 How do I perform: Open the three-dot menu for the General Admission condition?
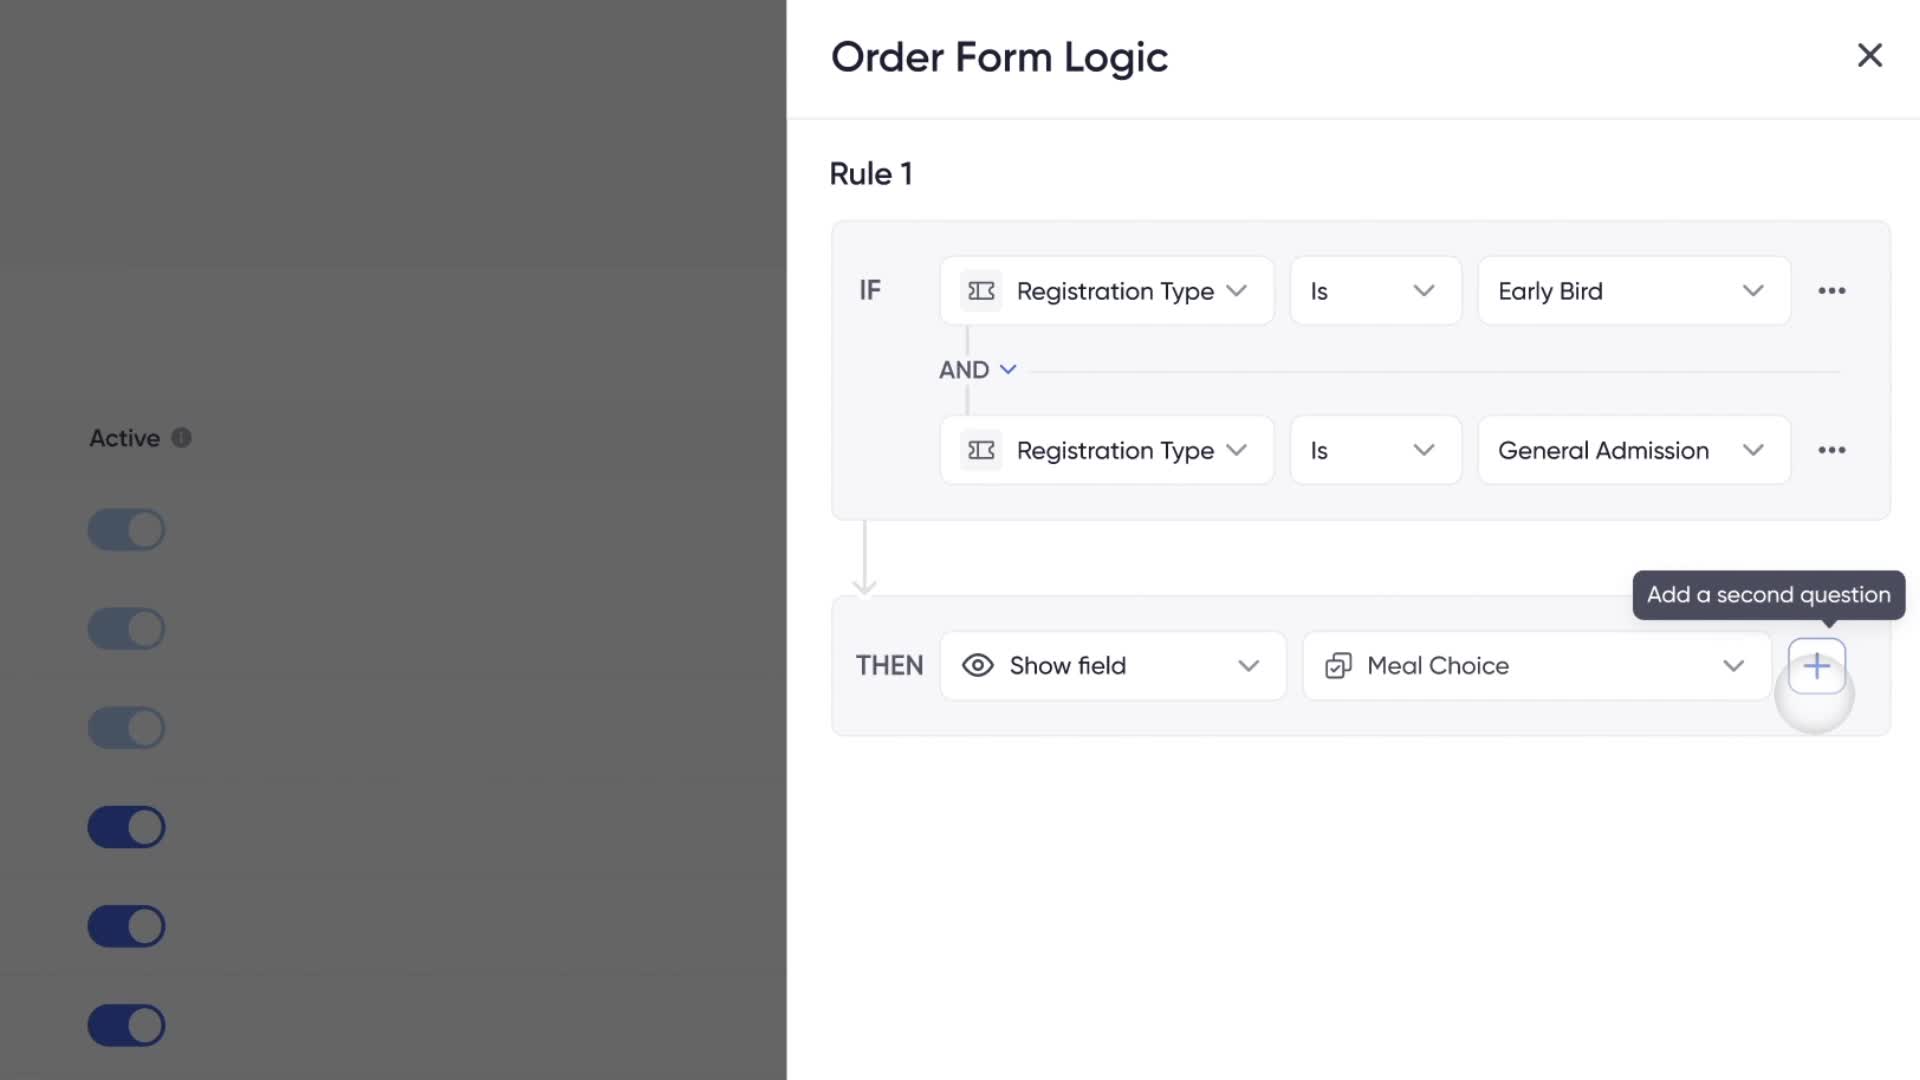point(1831,450)
